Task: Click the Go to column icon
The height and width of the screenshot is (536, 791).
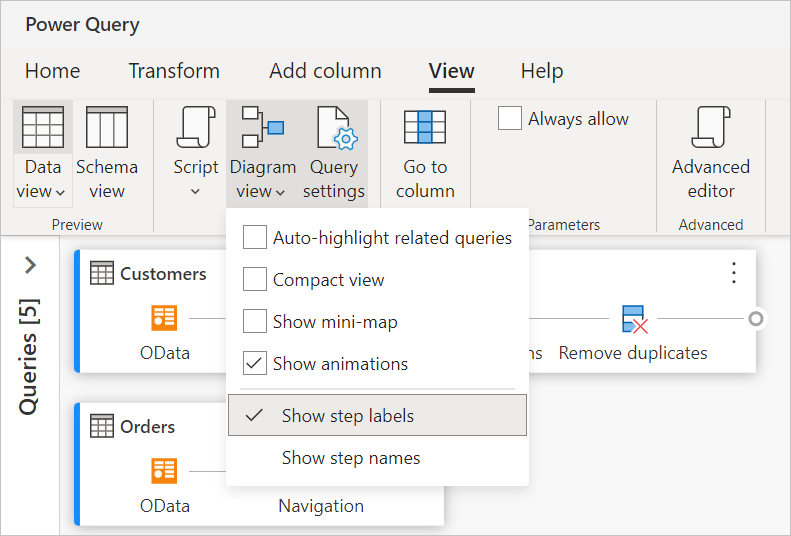Action: (425, 128)
